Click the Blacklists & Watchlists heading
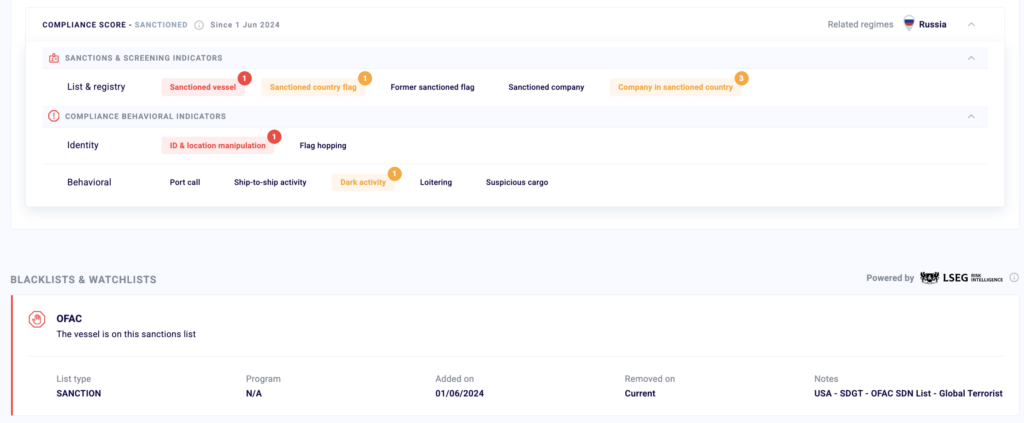Viewport: 1024px width, 423px height. 83,279
